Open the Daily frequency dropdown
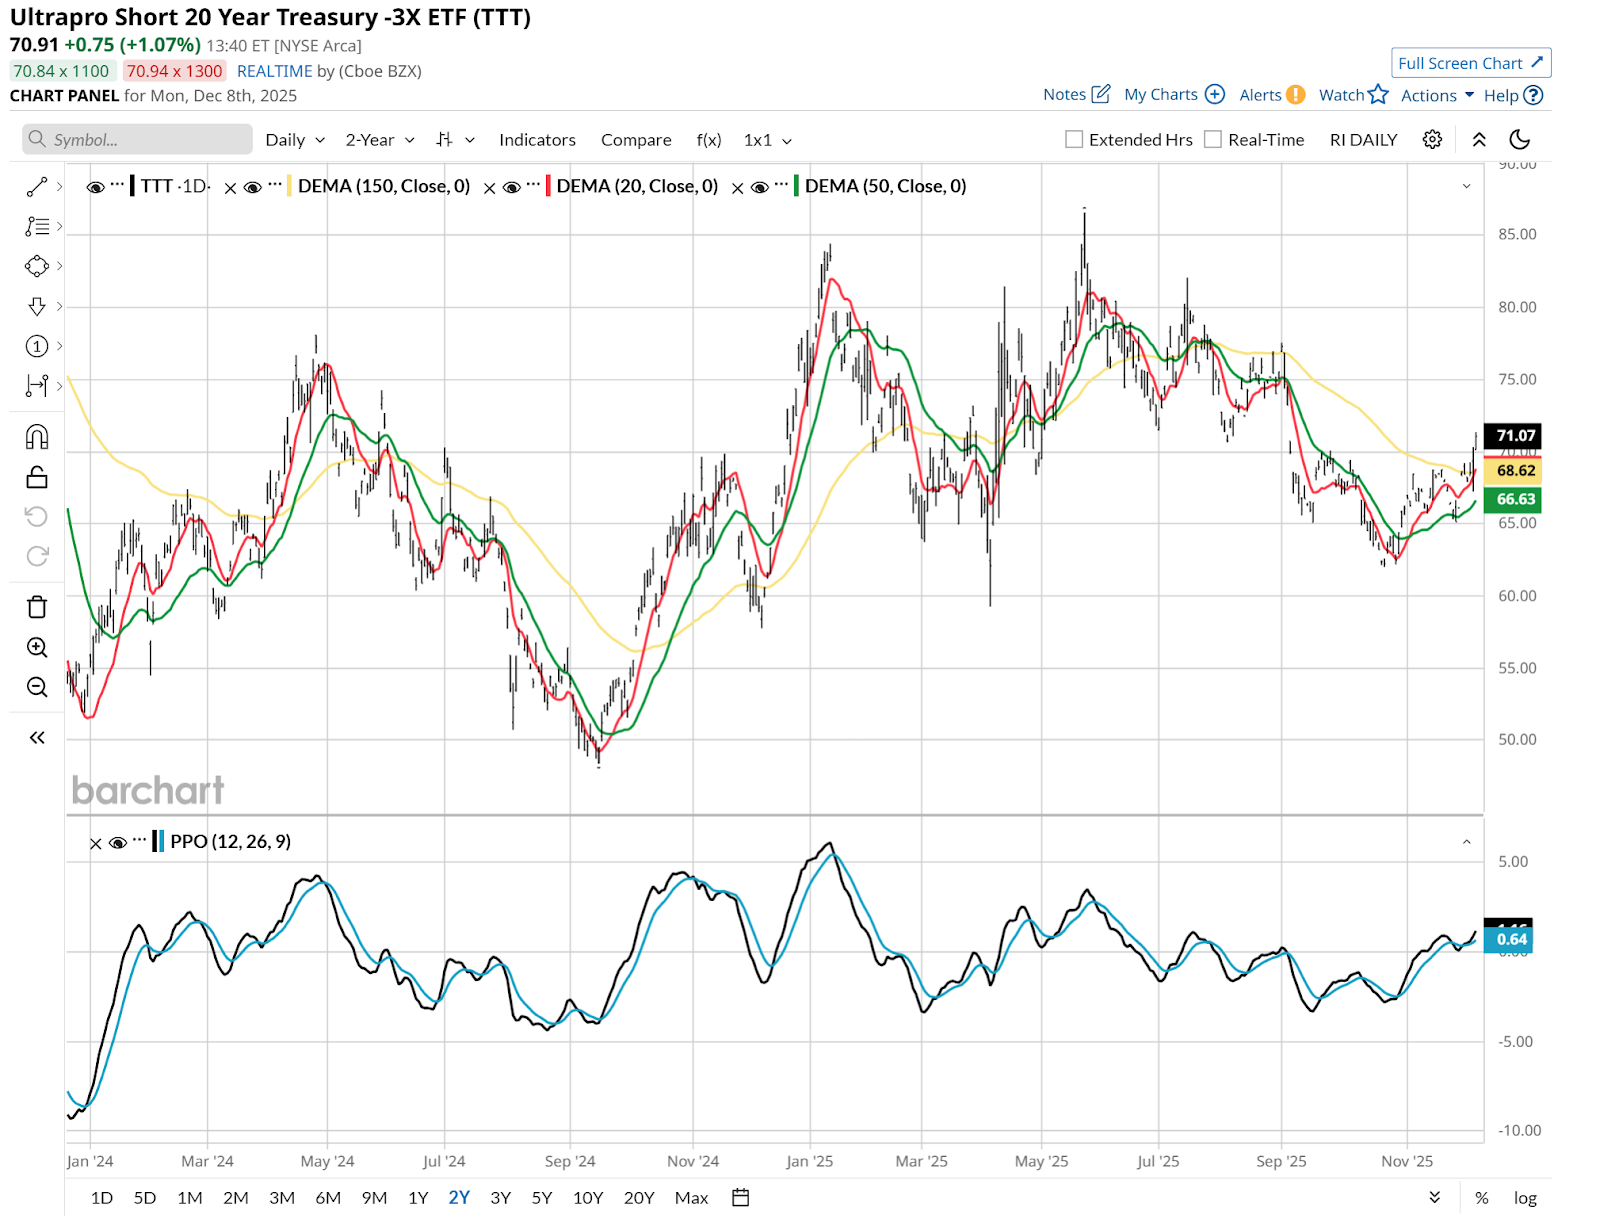 pyautogui.click(x=295, y=140)
